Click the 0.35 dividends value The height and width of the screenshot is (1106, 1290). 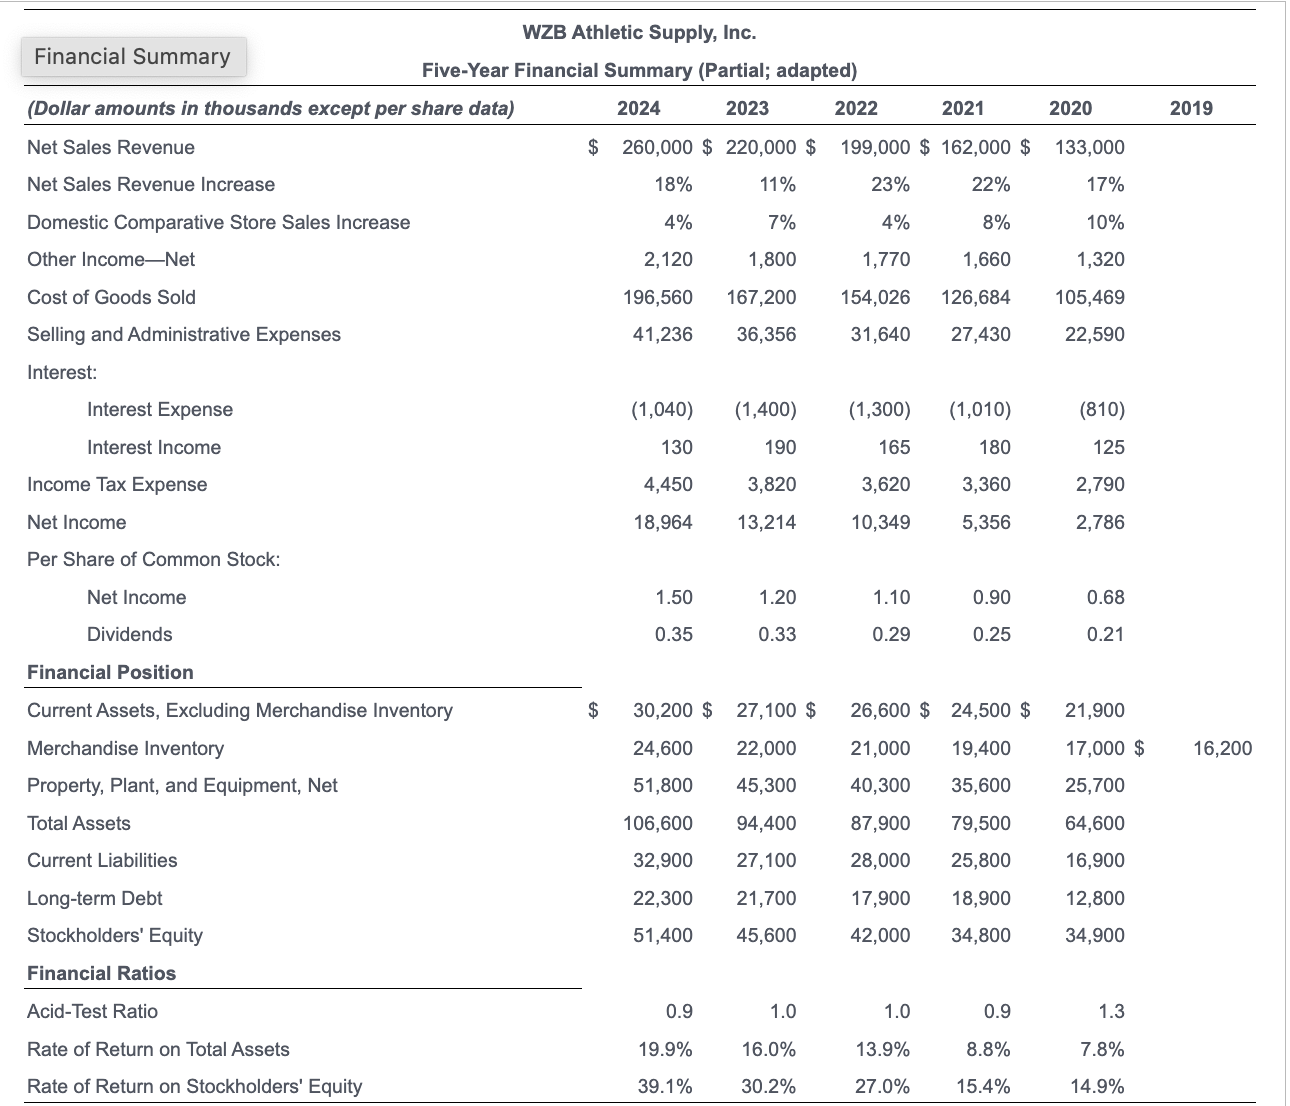[674, 634]
